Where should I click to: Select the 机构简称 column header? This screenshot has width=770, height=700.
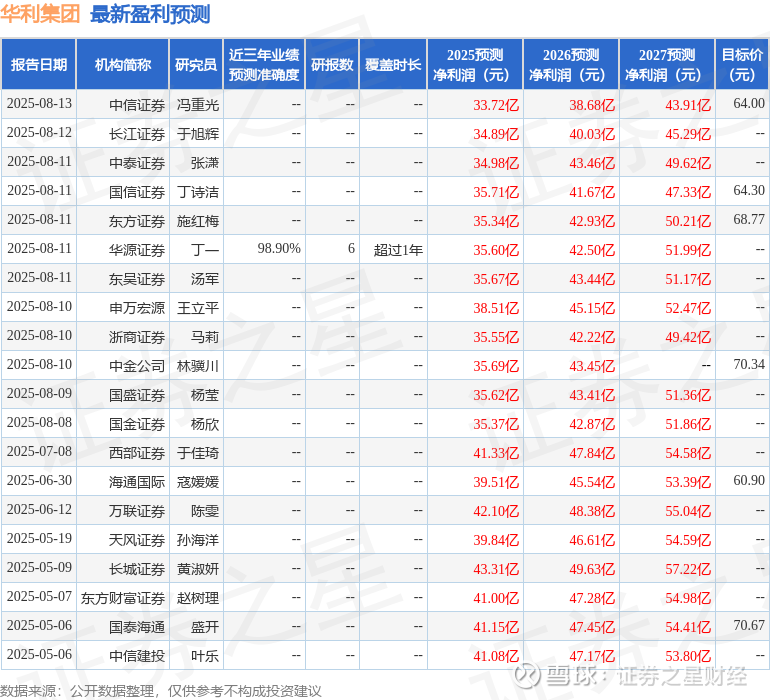click(x=123, y=64)
